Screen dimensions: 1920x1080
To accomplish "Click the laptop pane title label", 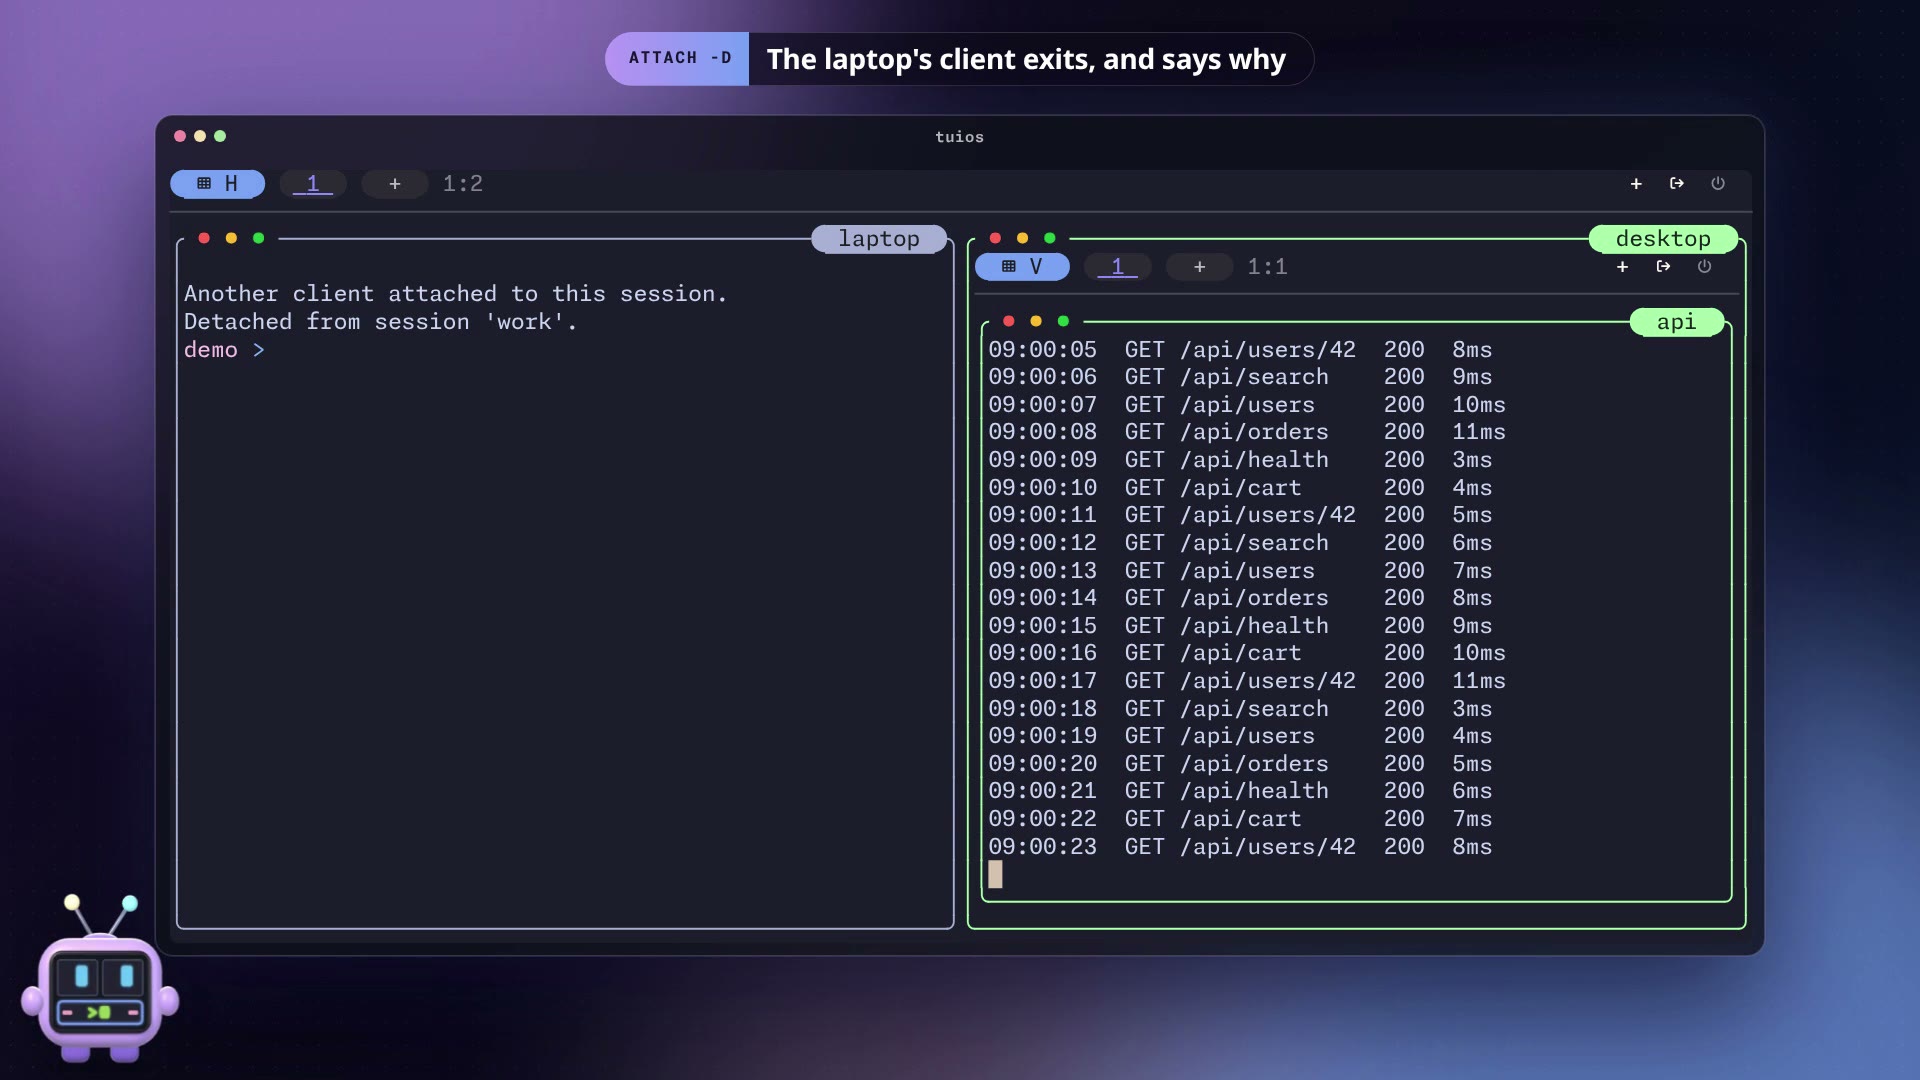I will pyautogui.click(x=879, y=239).
